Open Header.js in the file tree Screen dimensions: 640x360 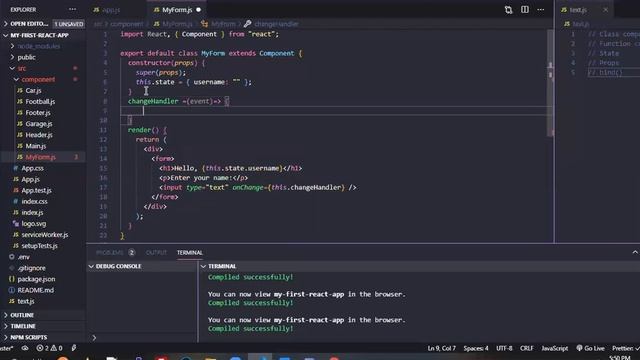[39, 135]
